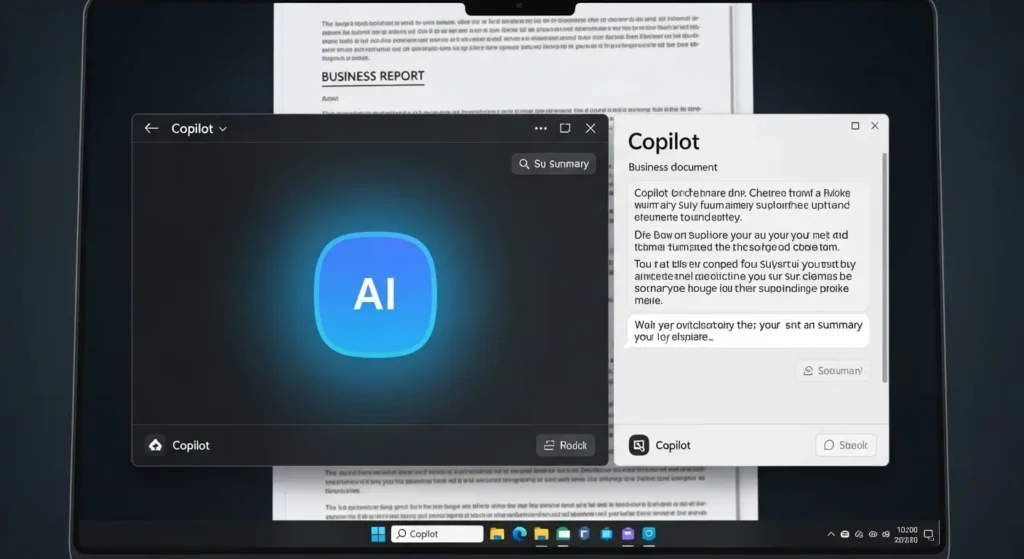
Task: Close the dark Copilot window
Action: (590, 129)
